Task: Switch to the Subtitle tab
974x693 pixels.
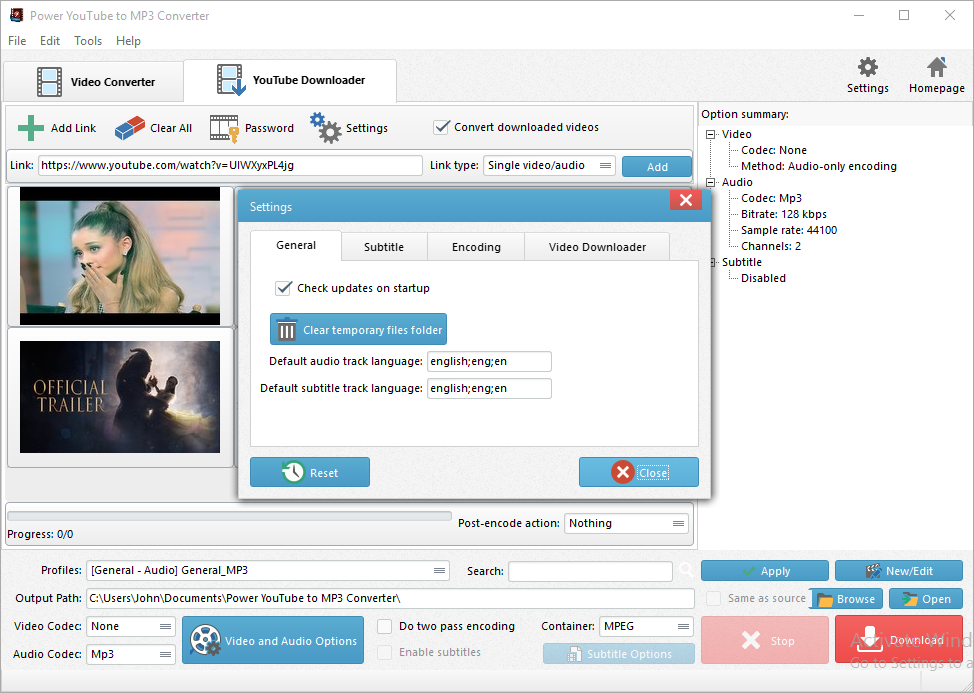Action: pyautogui.click(x=384, y=247)
